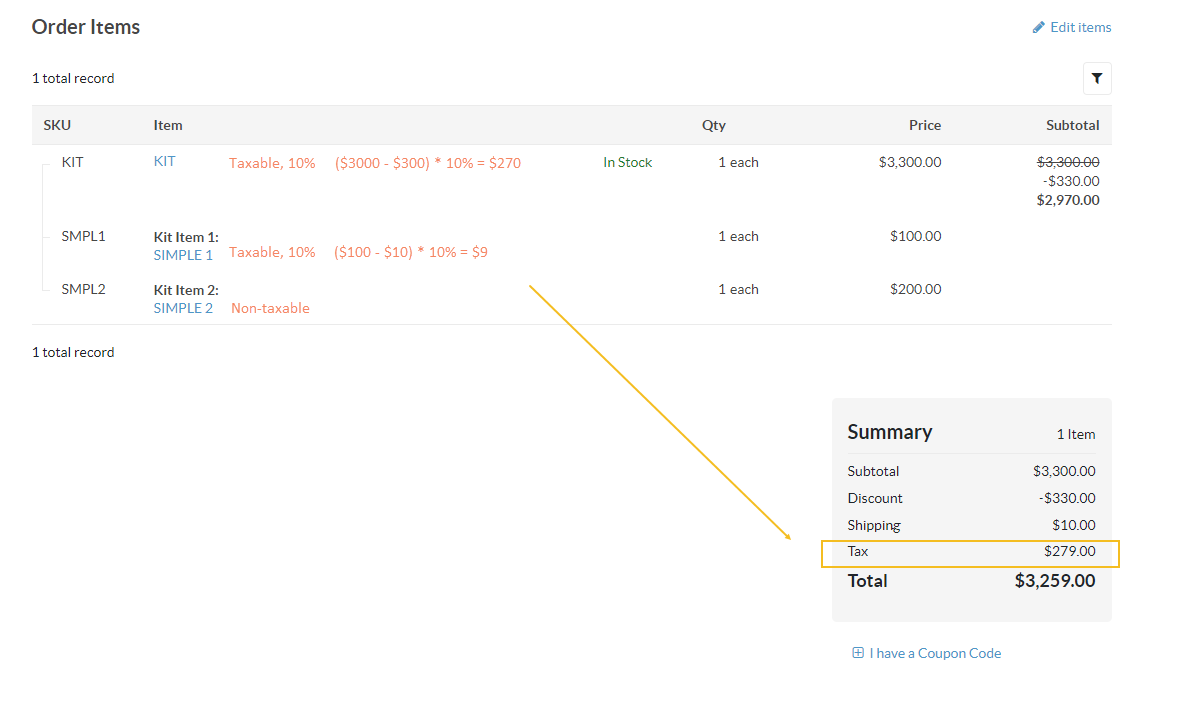Expand the I have a Coupon Code section

click(934, 653)
